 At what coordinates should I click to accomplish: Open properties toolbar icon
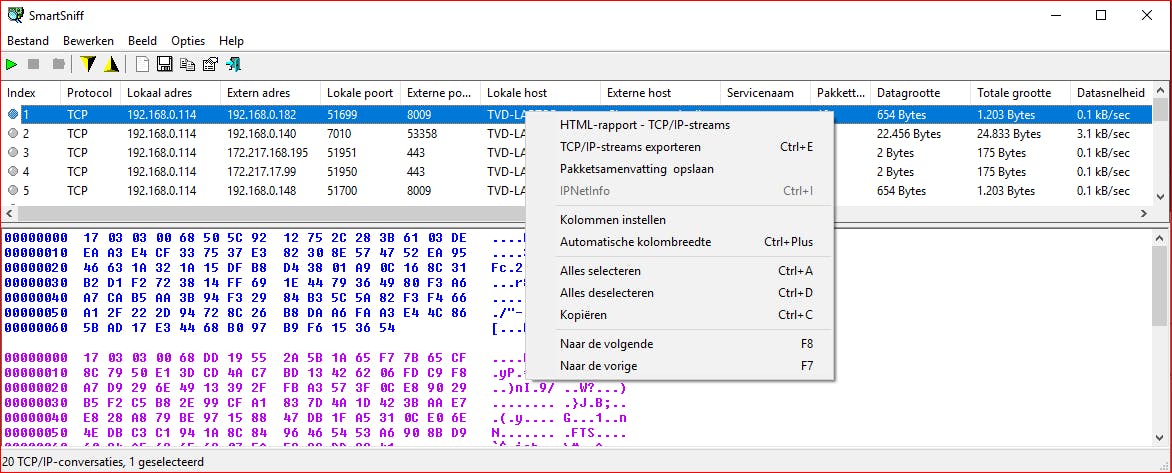210,65
